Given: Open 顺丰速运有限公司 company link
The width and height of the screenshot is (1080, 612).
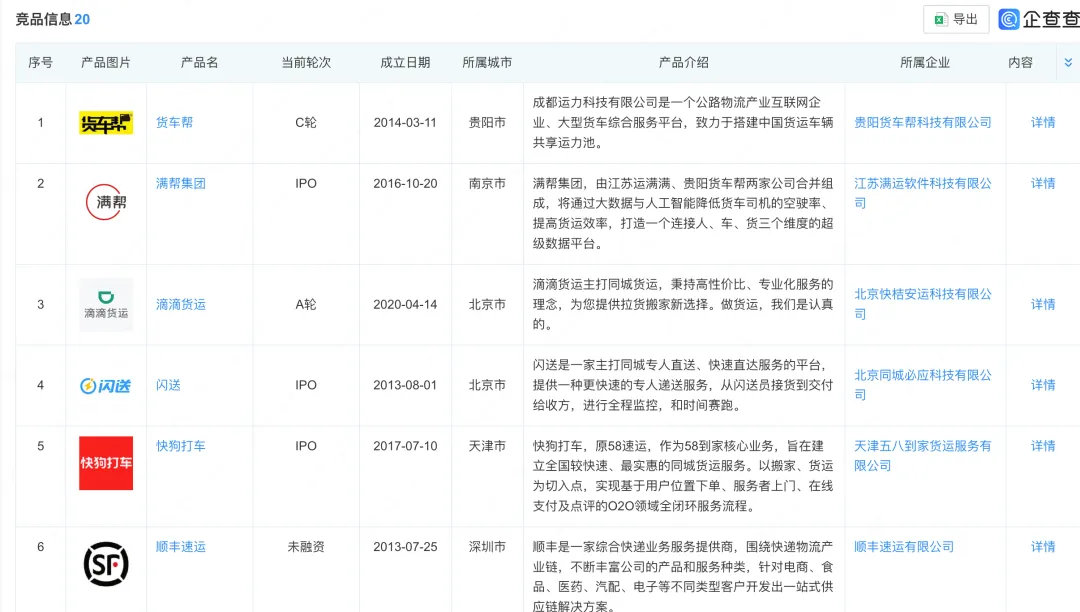Looking at the screenshot, I should pos(904,547).
